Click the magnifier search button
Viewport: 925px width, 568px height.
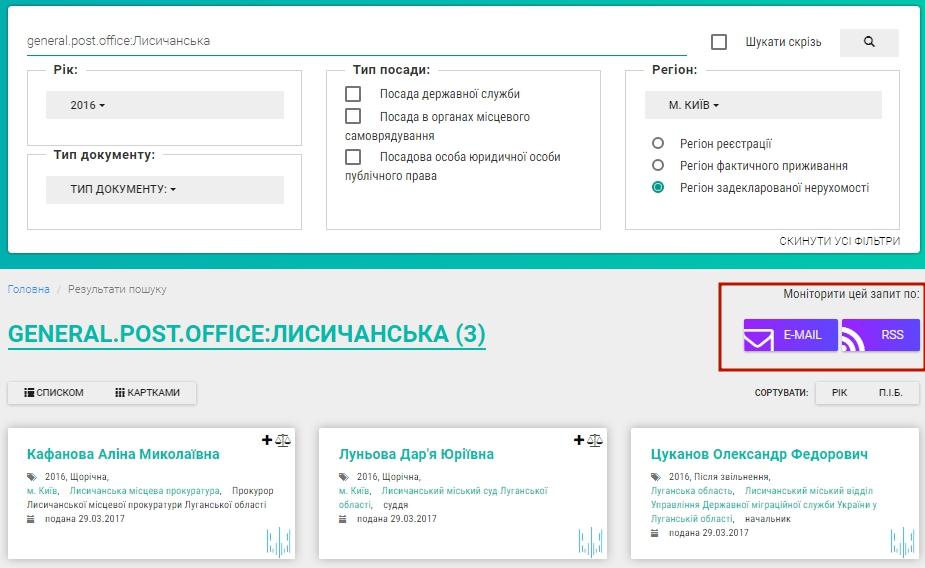[x=869, y=42]
